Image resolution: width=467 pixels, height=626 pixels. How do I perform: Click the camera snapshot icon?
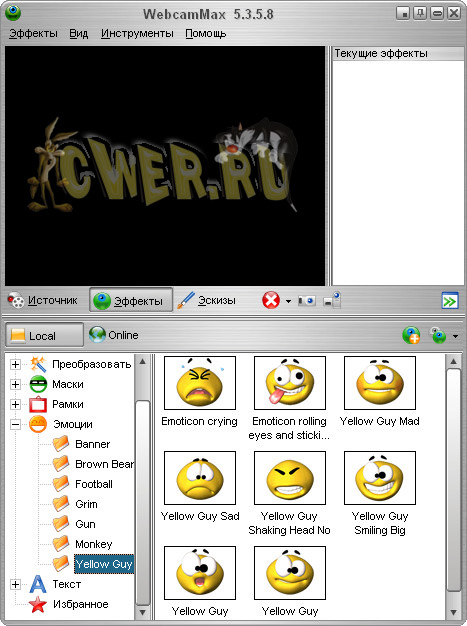click(307, 300)
